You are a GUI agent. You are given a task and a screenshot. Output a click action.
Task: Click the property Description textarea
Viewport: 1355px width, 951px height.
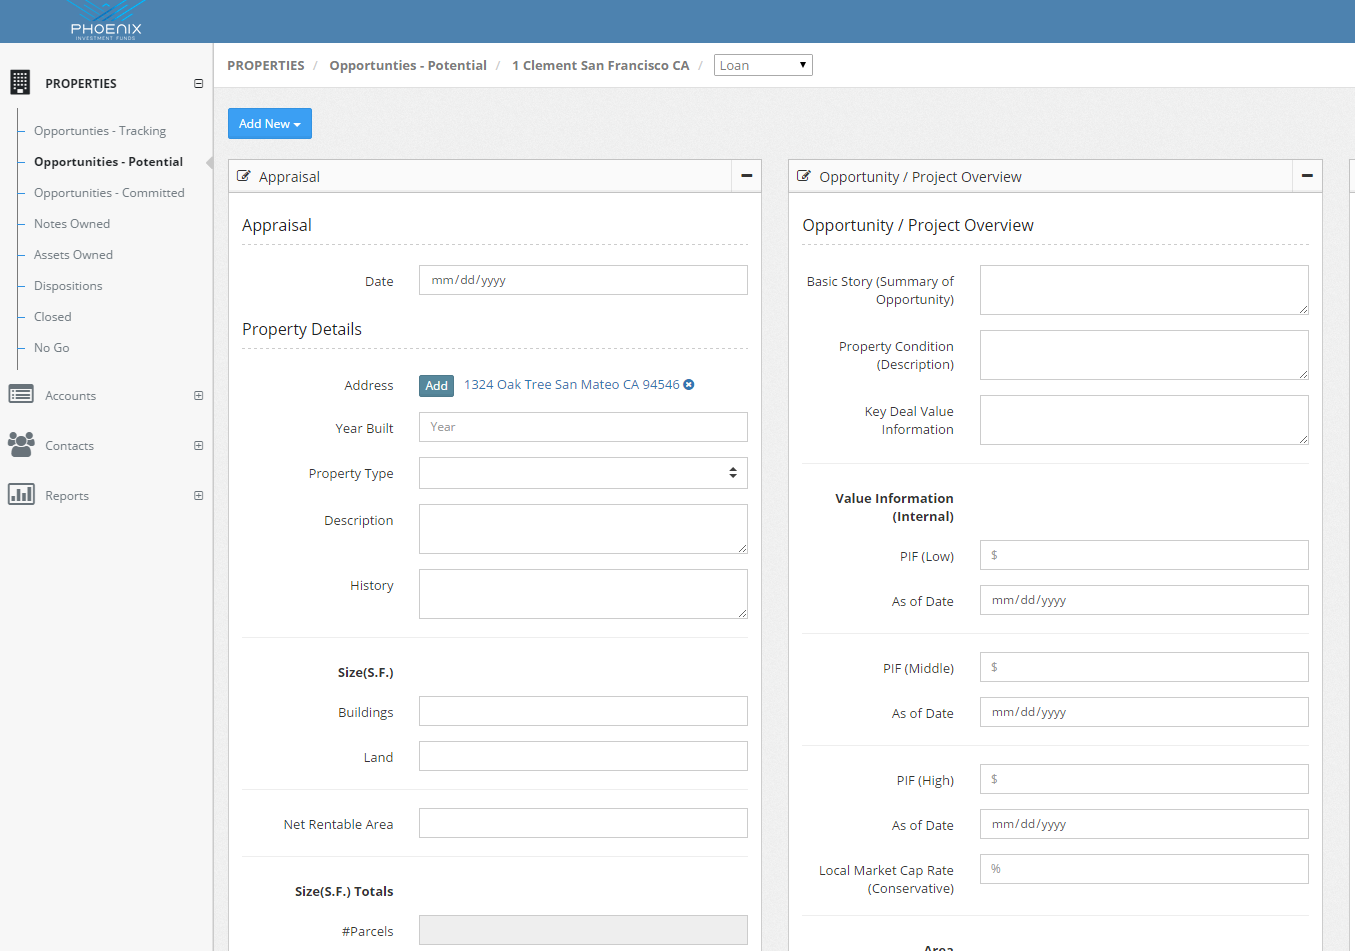pyautogui.click(x=583, y=529)
